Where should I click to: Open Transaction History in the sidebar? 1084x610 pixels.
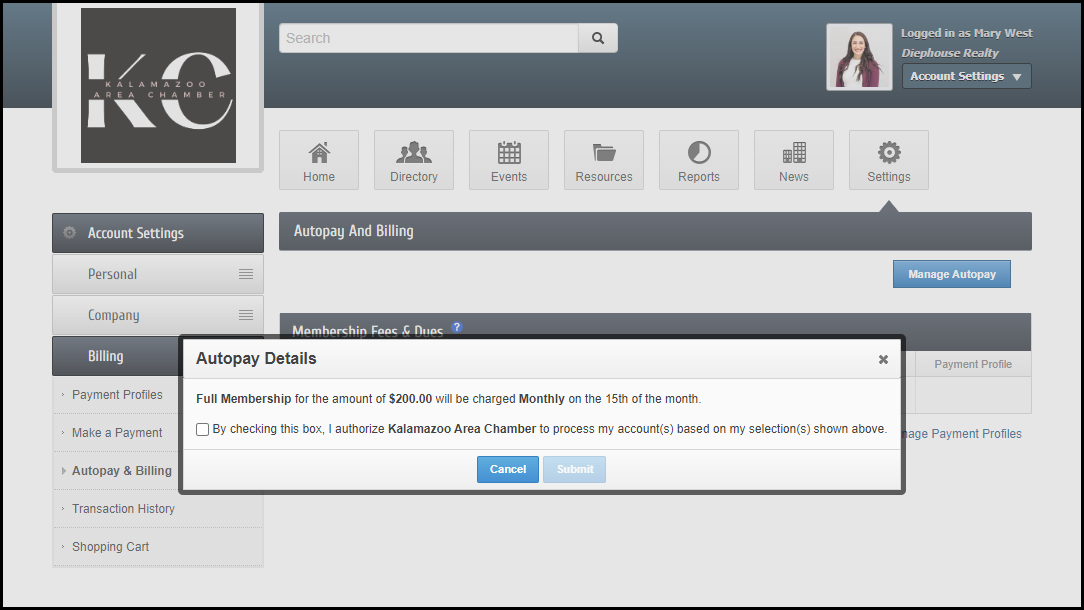[123, 509]
